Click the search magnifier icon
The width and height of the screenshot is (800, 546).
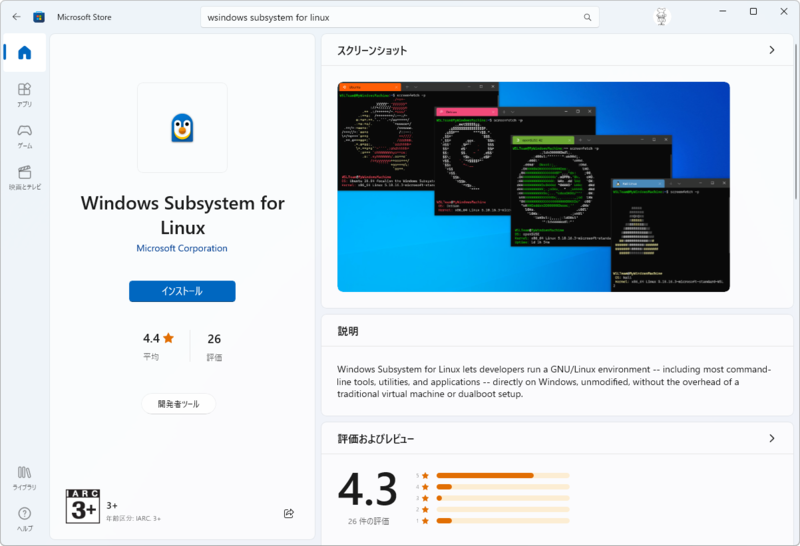click(x=587, y=17)
